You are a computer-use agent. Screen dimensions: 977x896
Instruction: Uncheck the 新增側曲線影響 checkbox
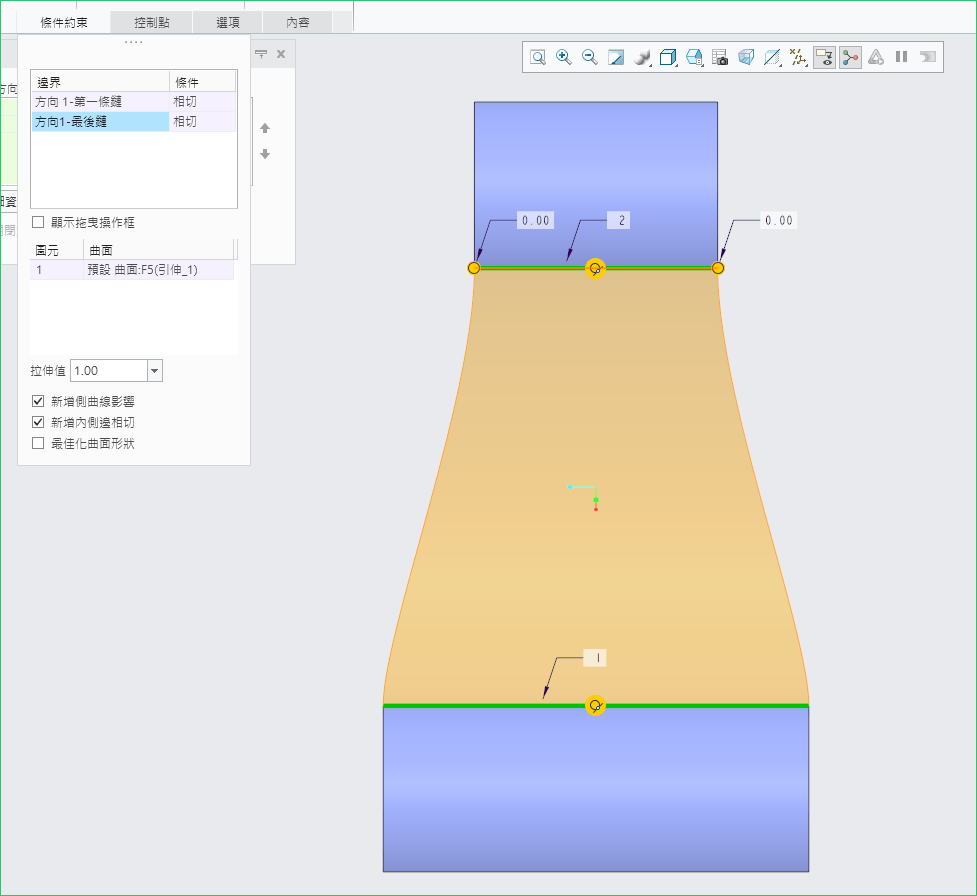tap(38, 401)
